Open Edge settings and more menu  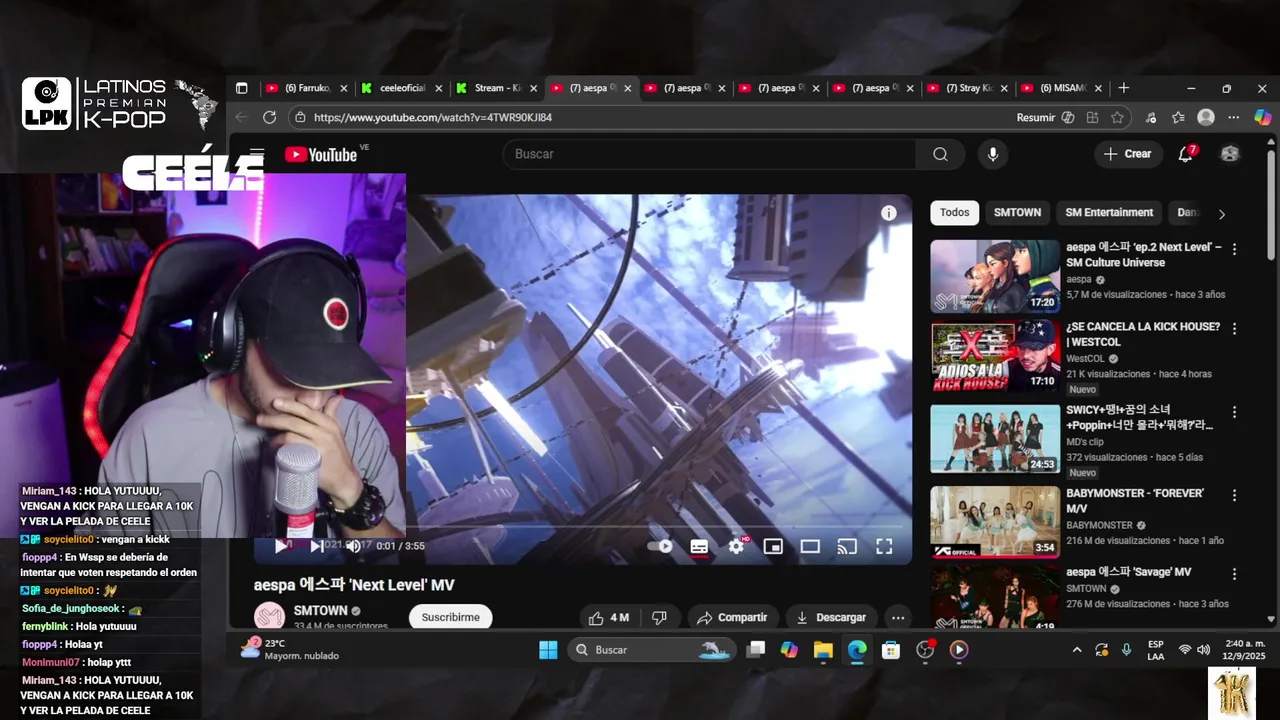(x=1234, y=117)
